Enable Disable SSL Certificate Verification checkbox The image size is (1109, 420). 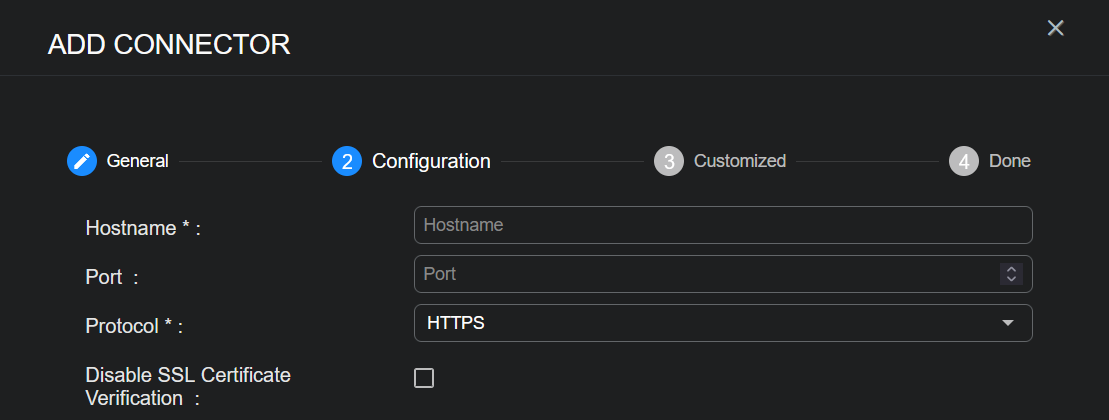pos(424,378)
